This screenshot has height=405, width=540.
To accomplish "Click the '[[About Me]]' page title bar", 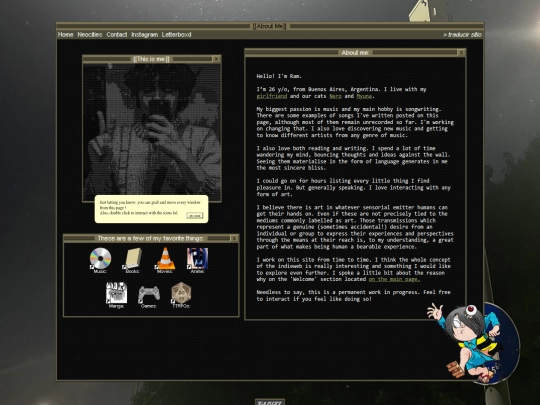I will point(270,26).
